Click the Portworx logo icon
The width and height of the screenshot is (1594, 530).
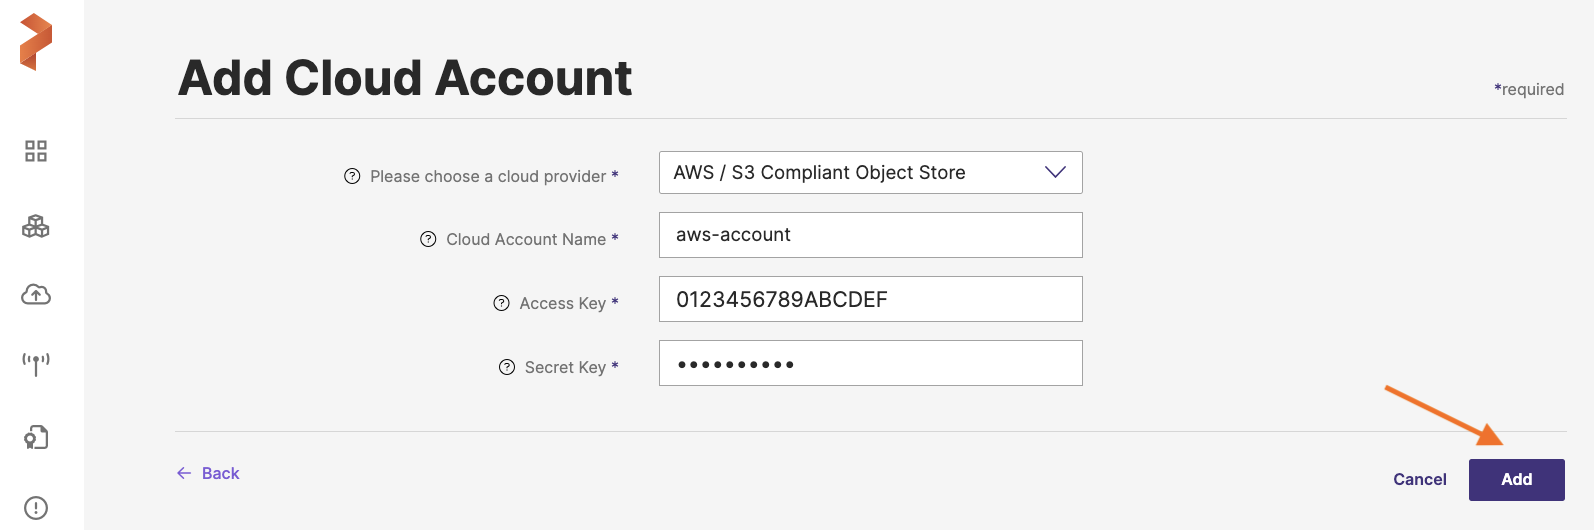(36, 42)
